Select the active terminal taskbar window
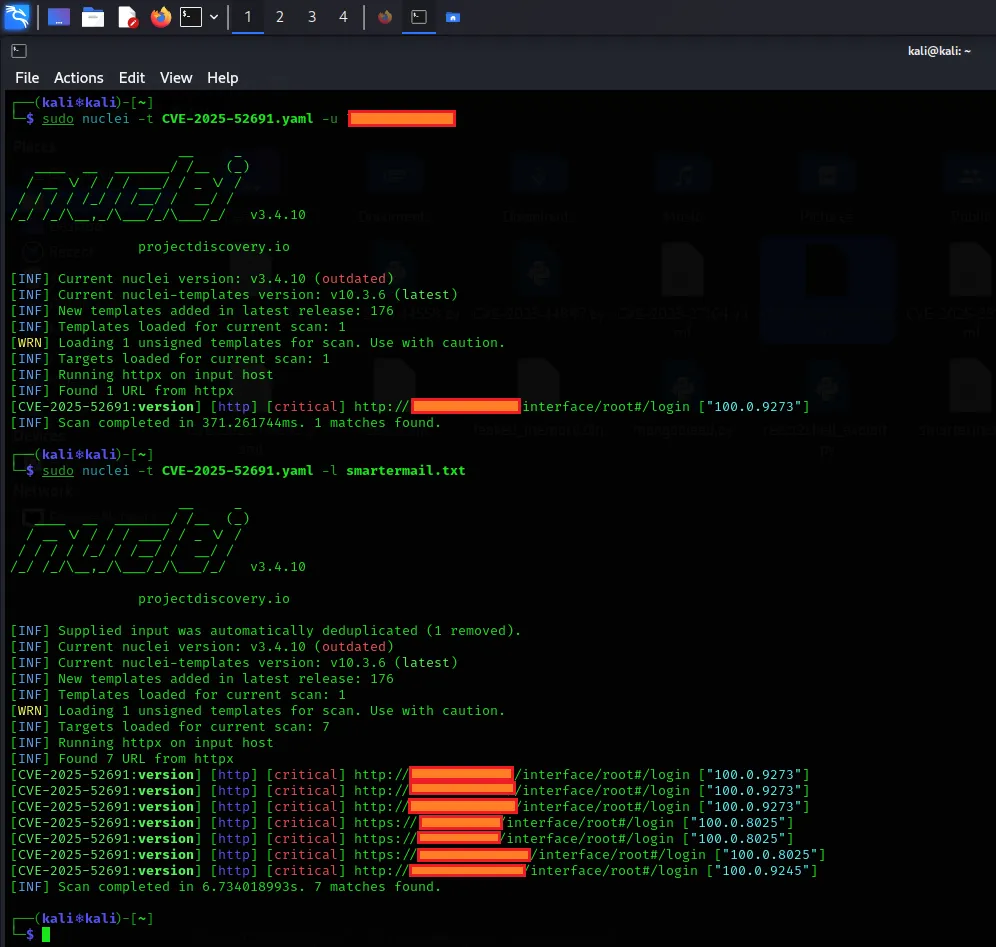The height and width of the screenshot is (947, 996). pyautogui.click(x=420, y=17)
